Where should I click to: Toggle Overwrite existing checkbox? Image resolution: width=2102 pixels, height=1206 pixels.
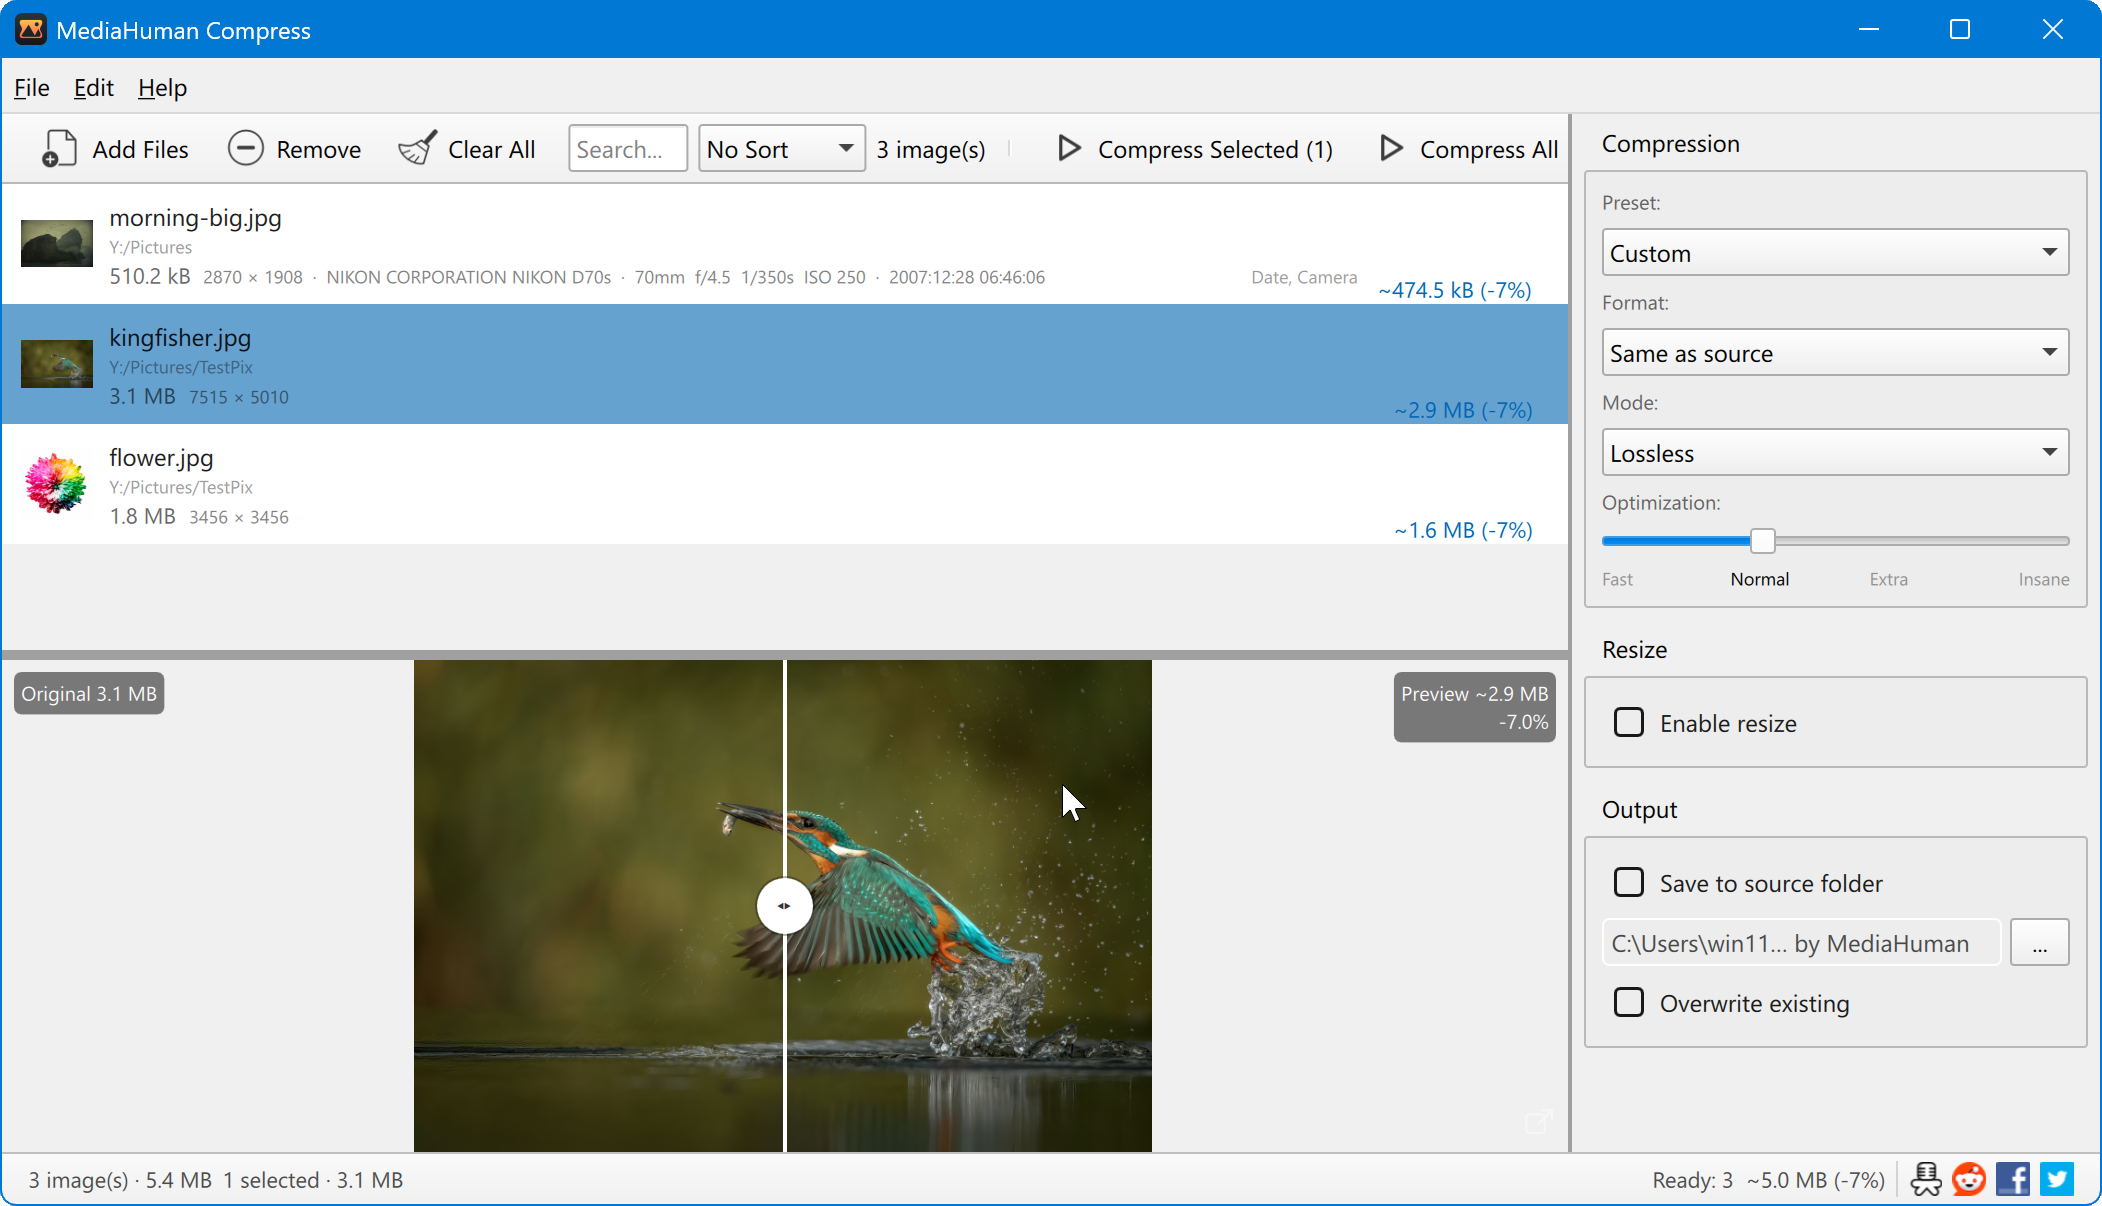pyautogui.click(x=1629, y=1002)
